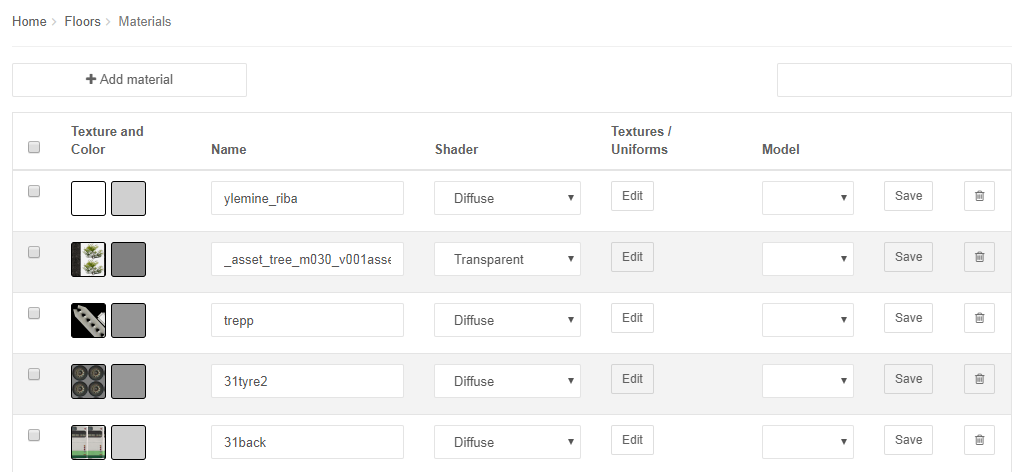This screenshot has width=1023, height=472.
Task: Save the 31back material row
Action: (908, 440)
